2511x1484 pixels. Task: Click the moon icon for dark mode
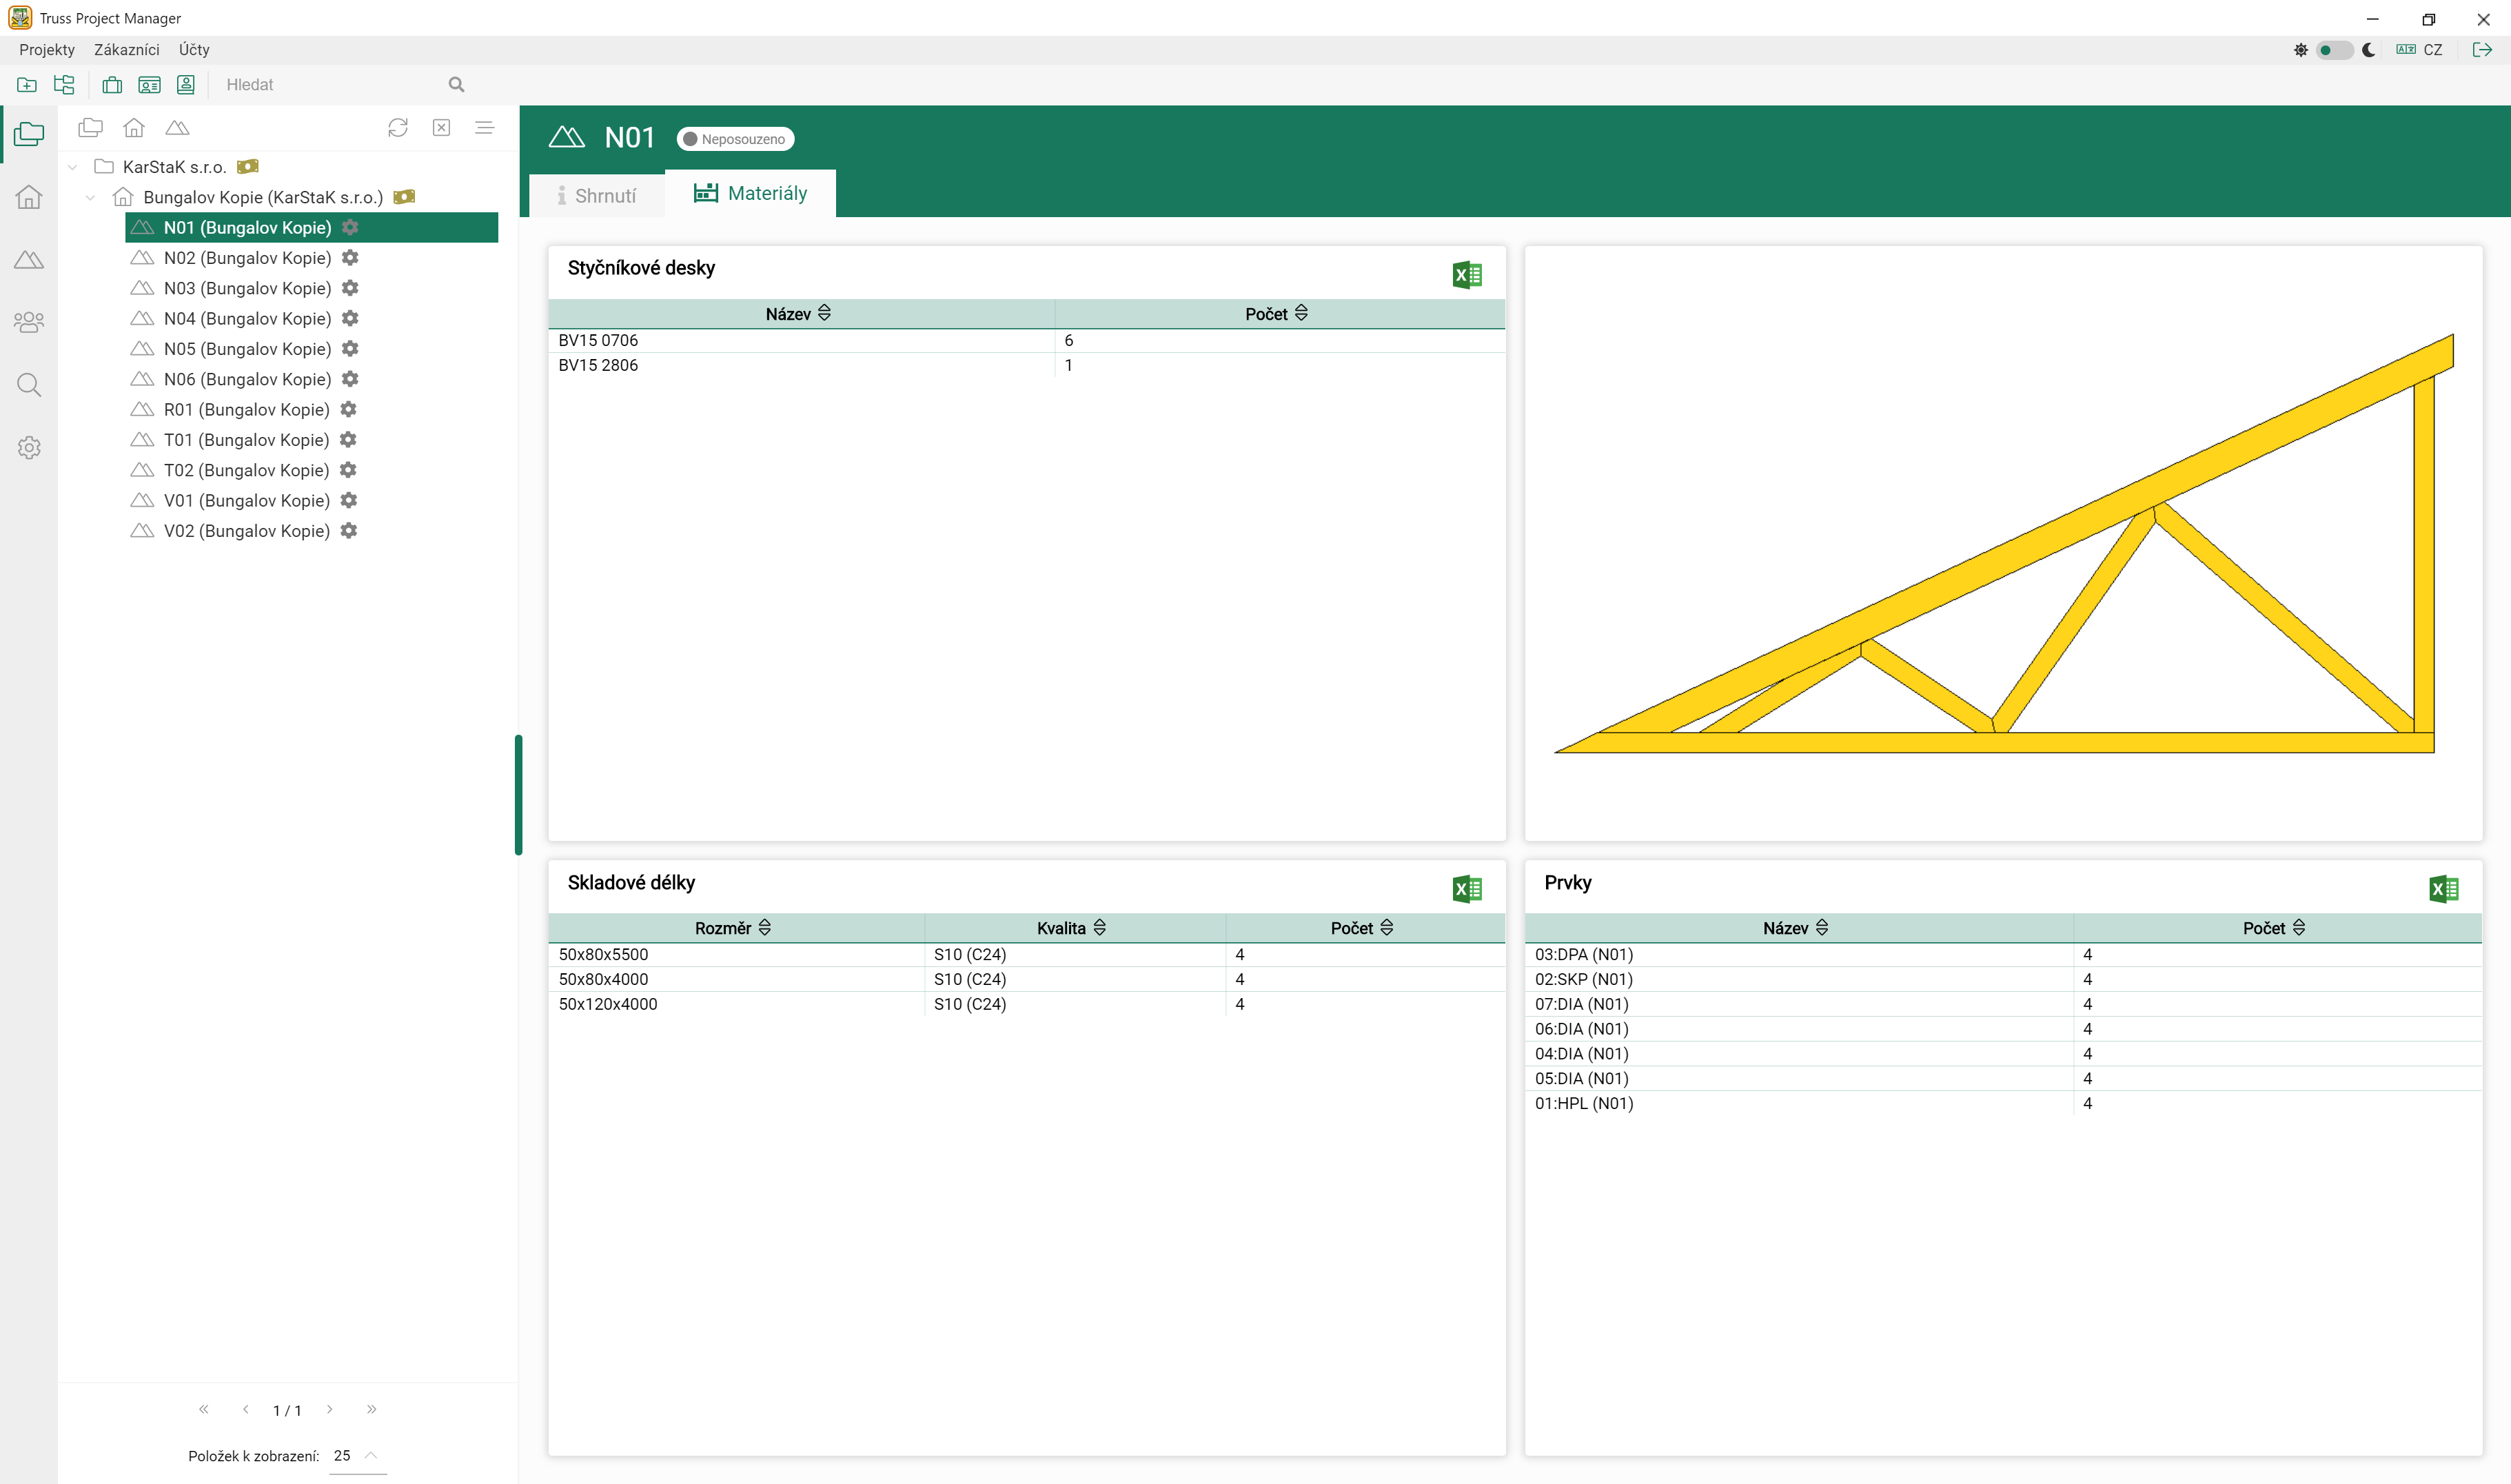(2369, 49)
